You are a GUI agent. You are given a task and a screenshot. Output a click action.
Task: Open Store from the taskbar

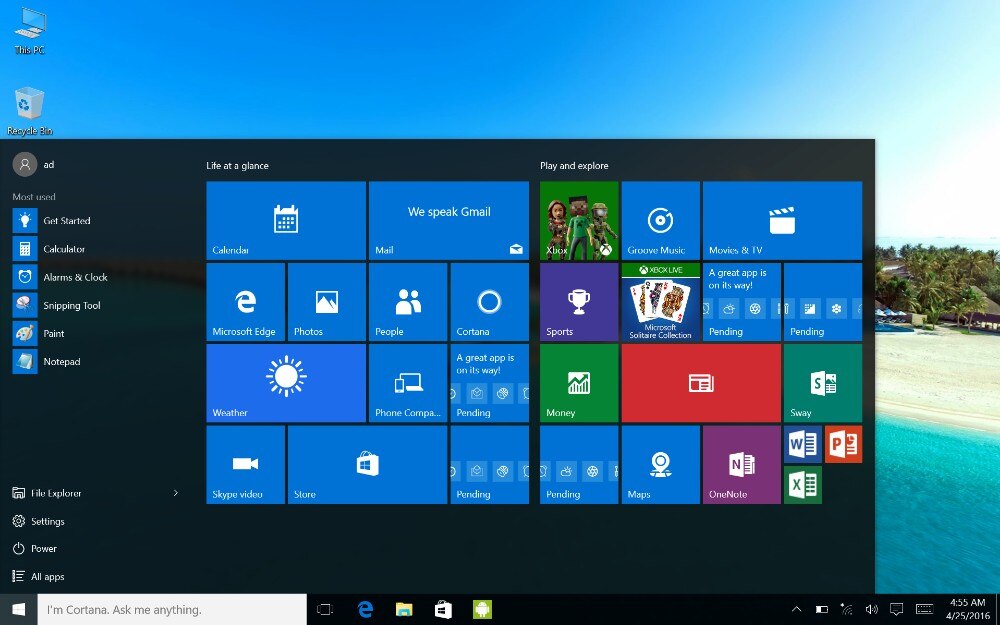click(443, 610)
